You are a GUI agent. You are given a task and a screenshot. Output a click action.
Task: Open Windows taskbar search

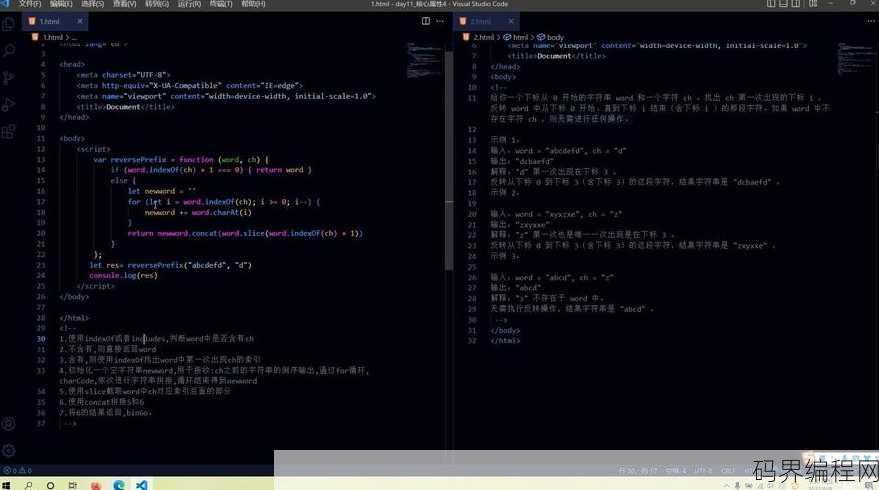click(x=29, y=485)
